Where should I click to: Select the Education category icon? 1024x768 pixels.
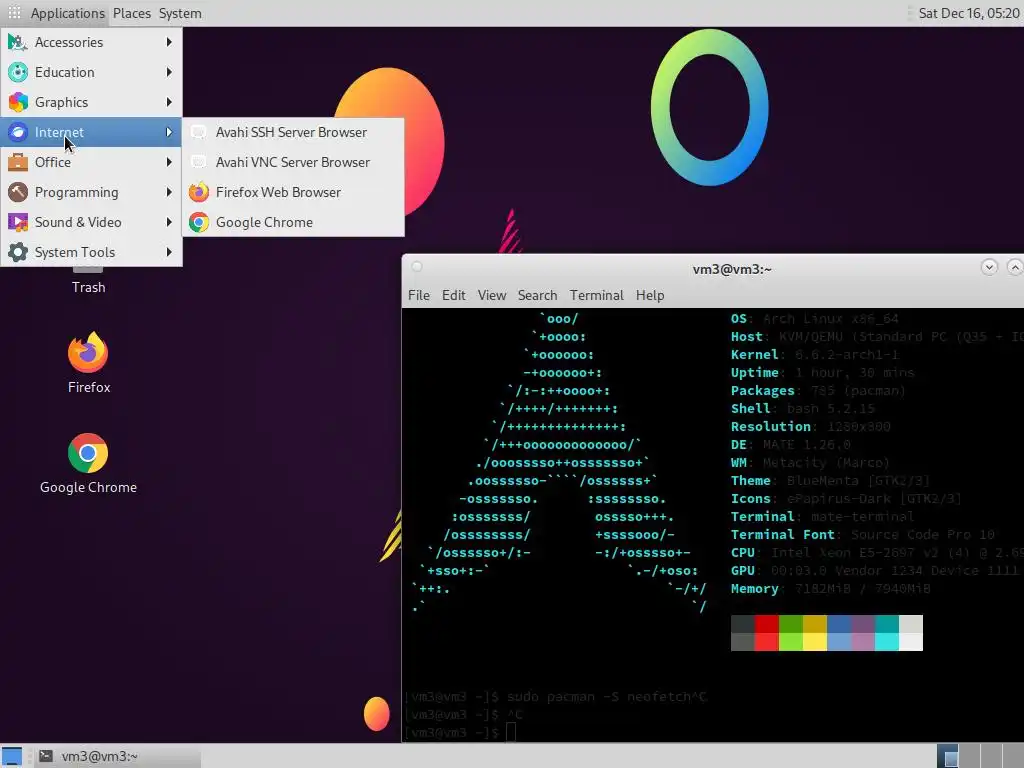(x=18, y=72)
